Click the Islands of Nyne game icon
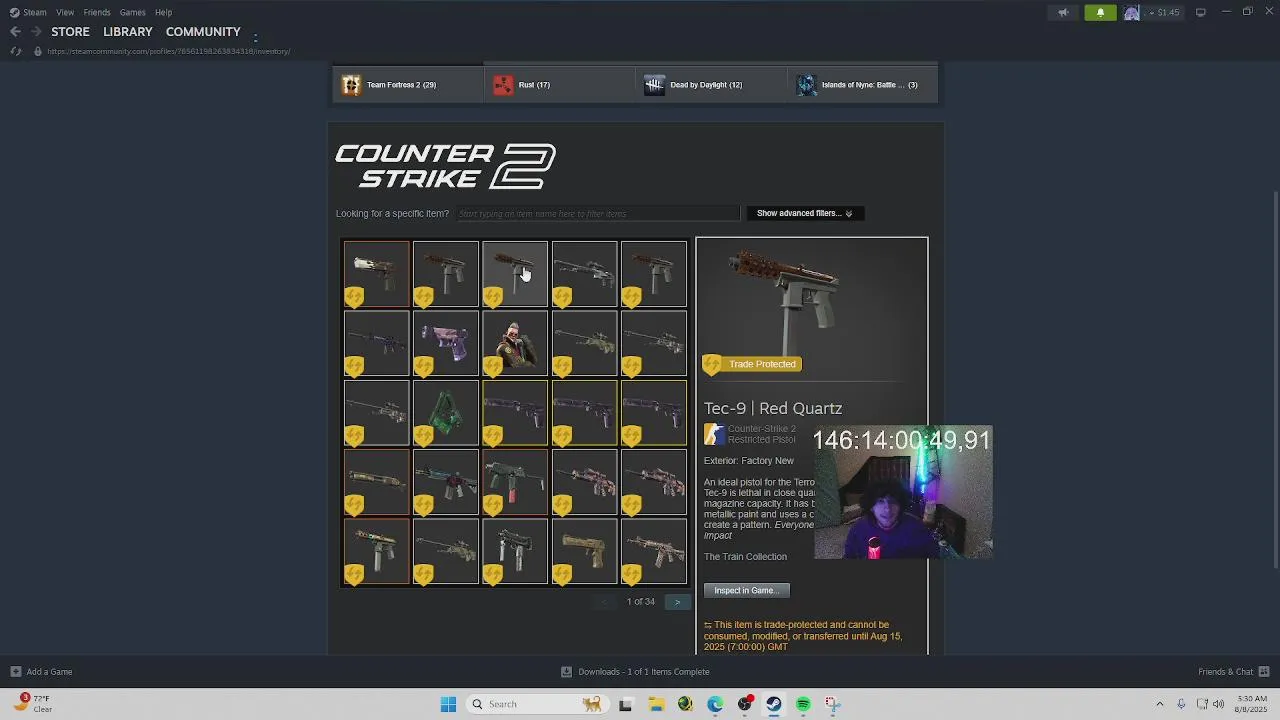The height and width of the screenshot is (720, 1280). (806, 85)
